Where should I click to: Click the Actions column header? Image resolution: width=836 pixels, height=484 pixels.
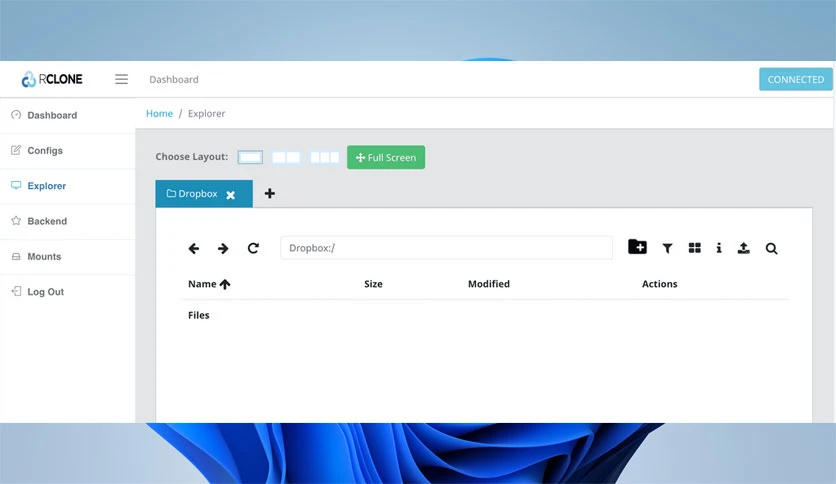pyautogui.click(x=660, y=284)
